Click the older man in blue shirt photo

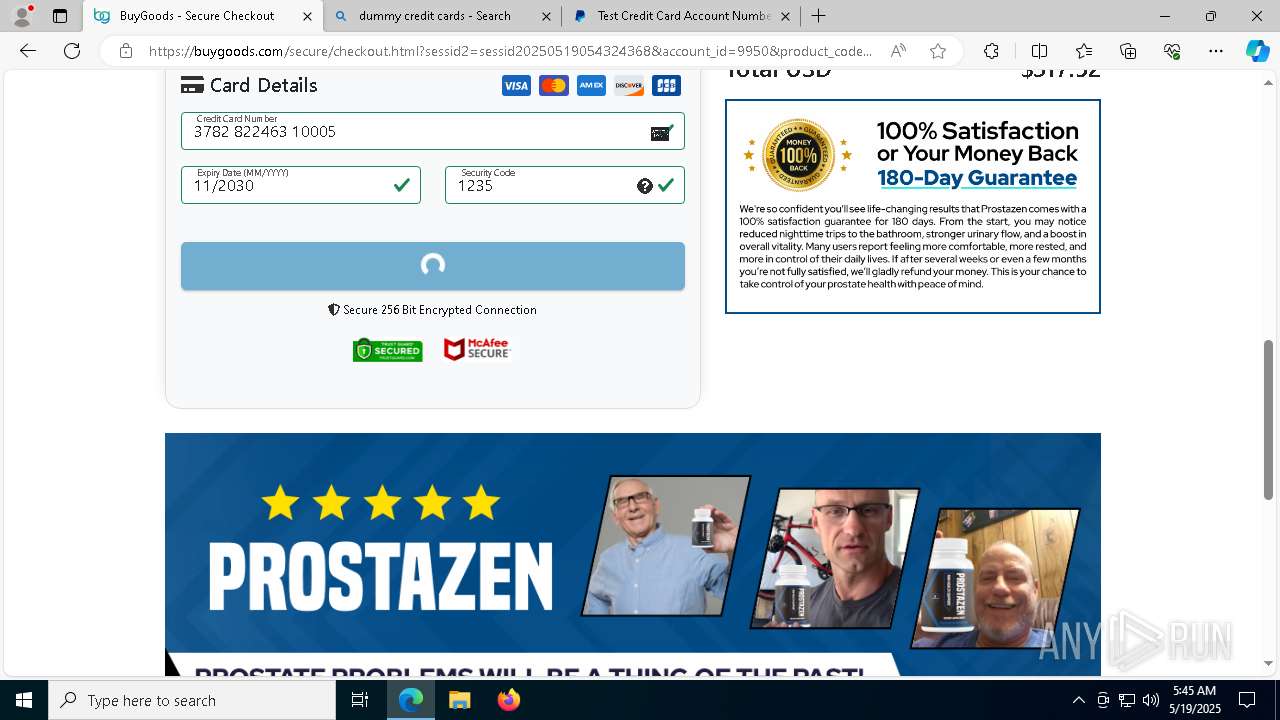665,545
